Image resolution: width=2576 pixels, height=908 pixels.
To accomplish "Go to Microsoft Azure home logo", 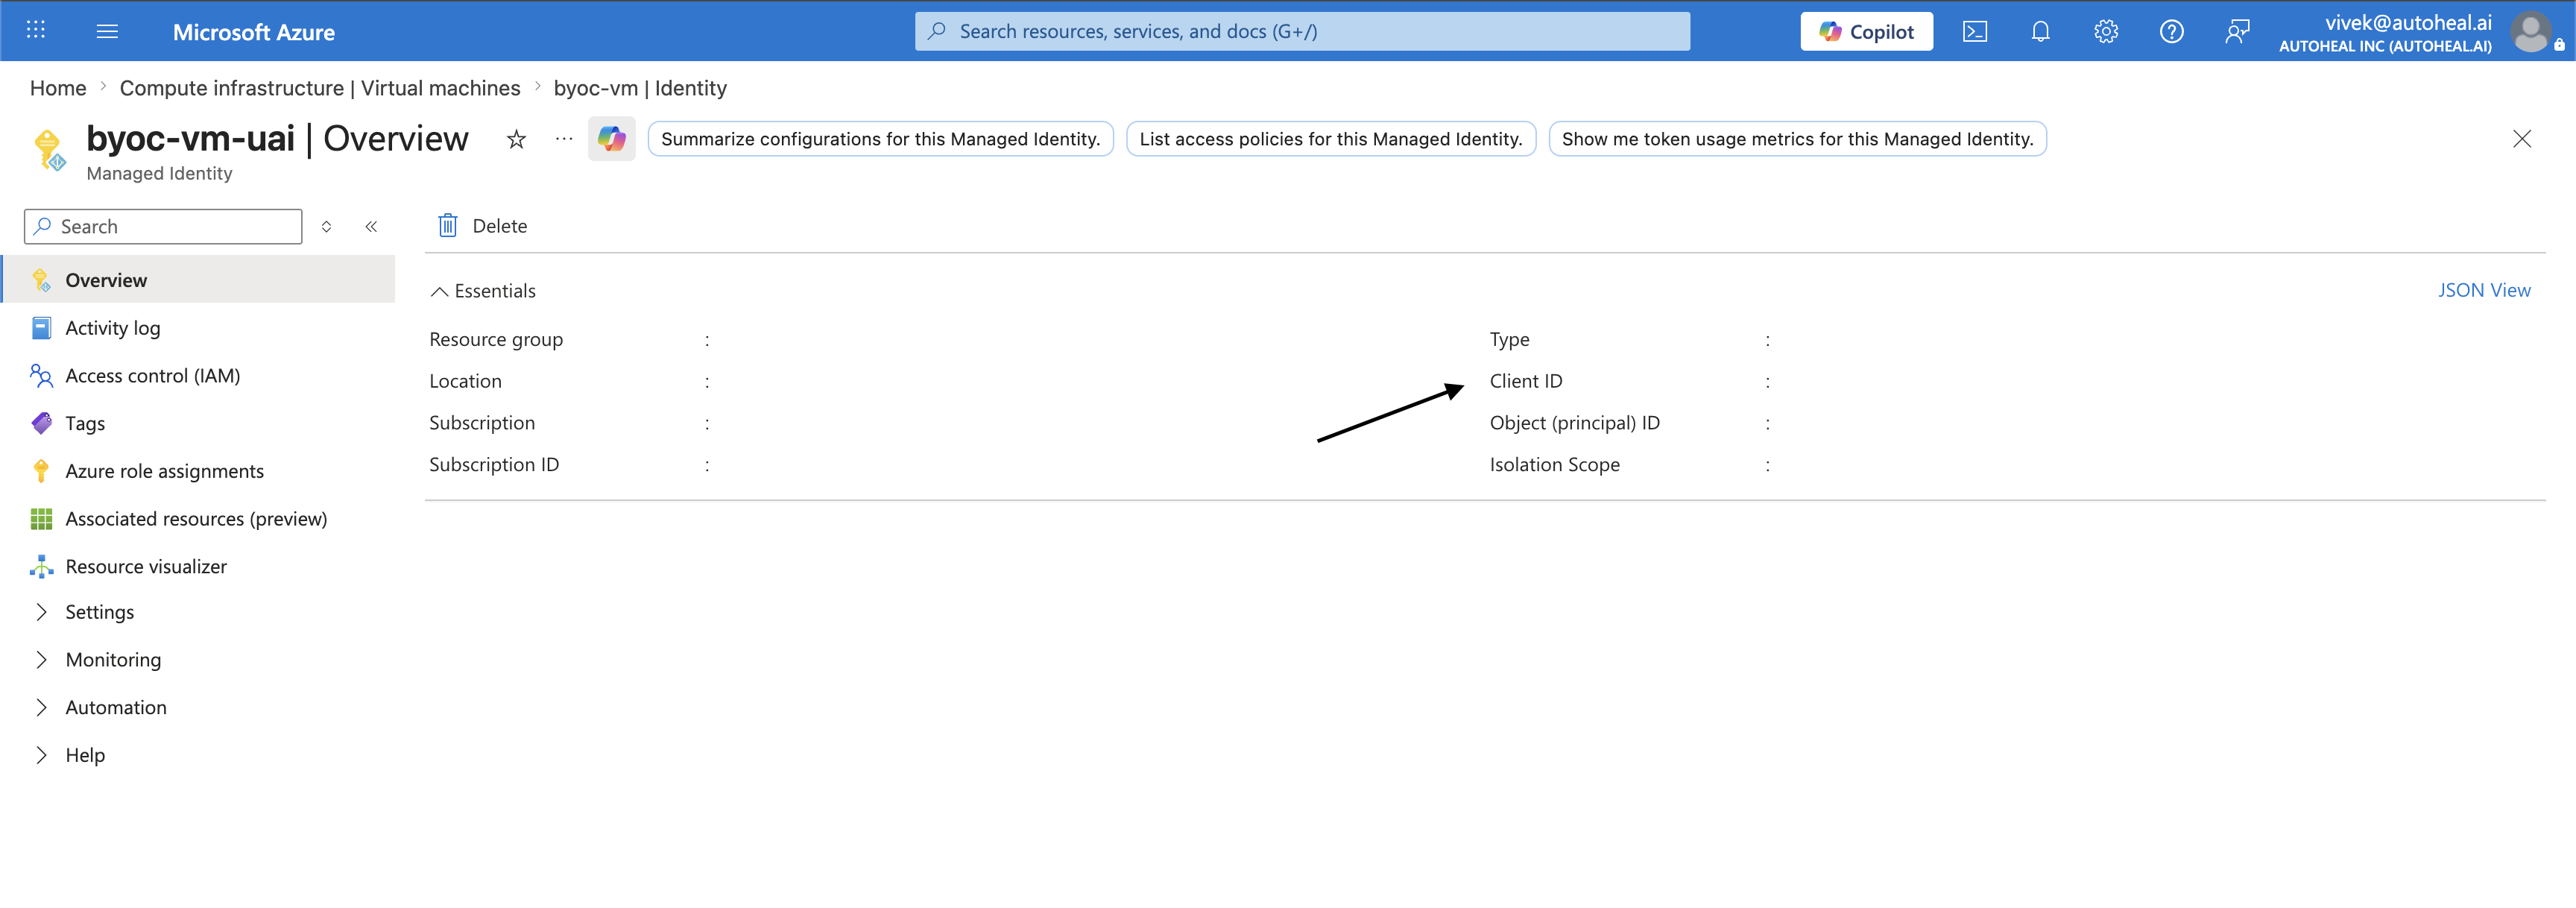I will [x=253, y=32].
